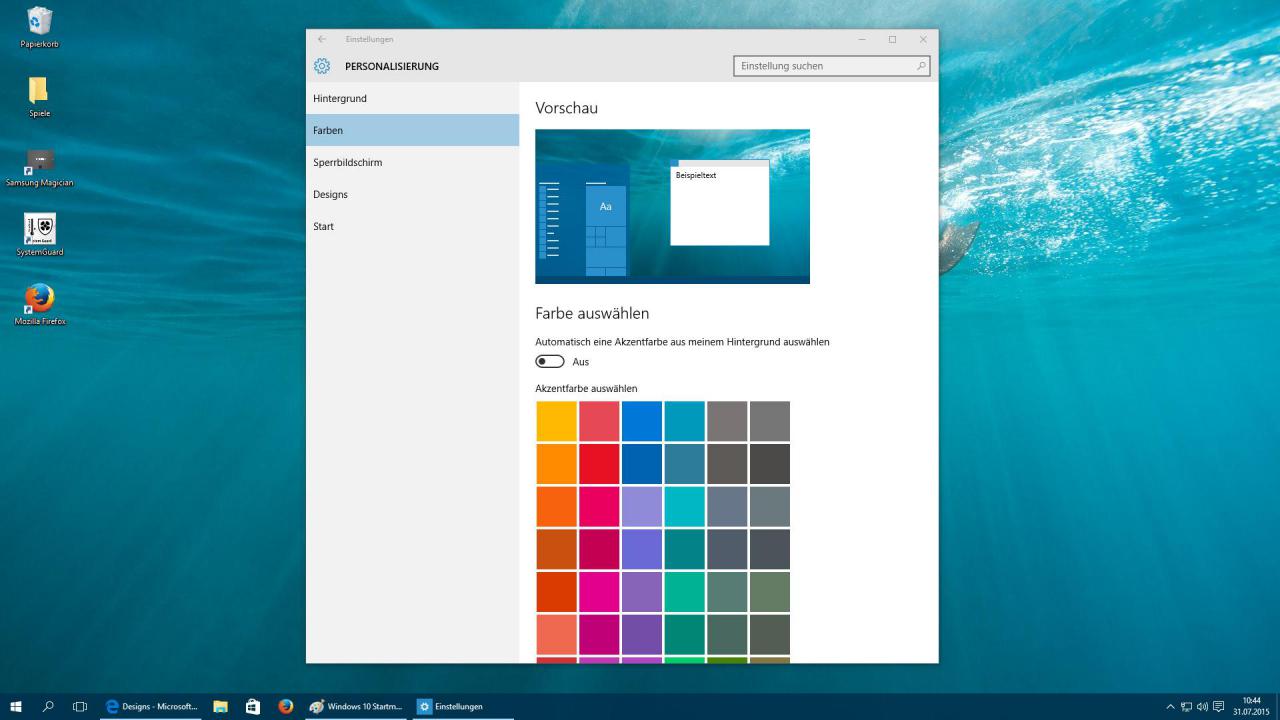The width and height of the screenshot is (1280, 720).
Task: Pick the yellow-gold accent swatch in the top row
Action: [556, 421]
